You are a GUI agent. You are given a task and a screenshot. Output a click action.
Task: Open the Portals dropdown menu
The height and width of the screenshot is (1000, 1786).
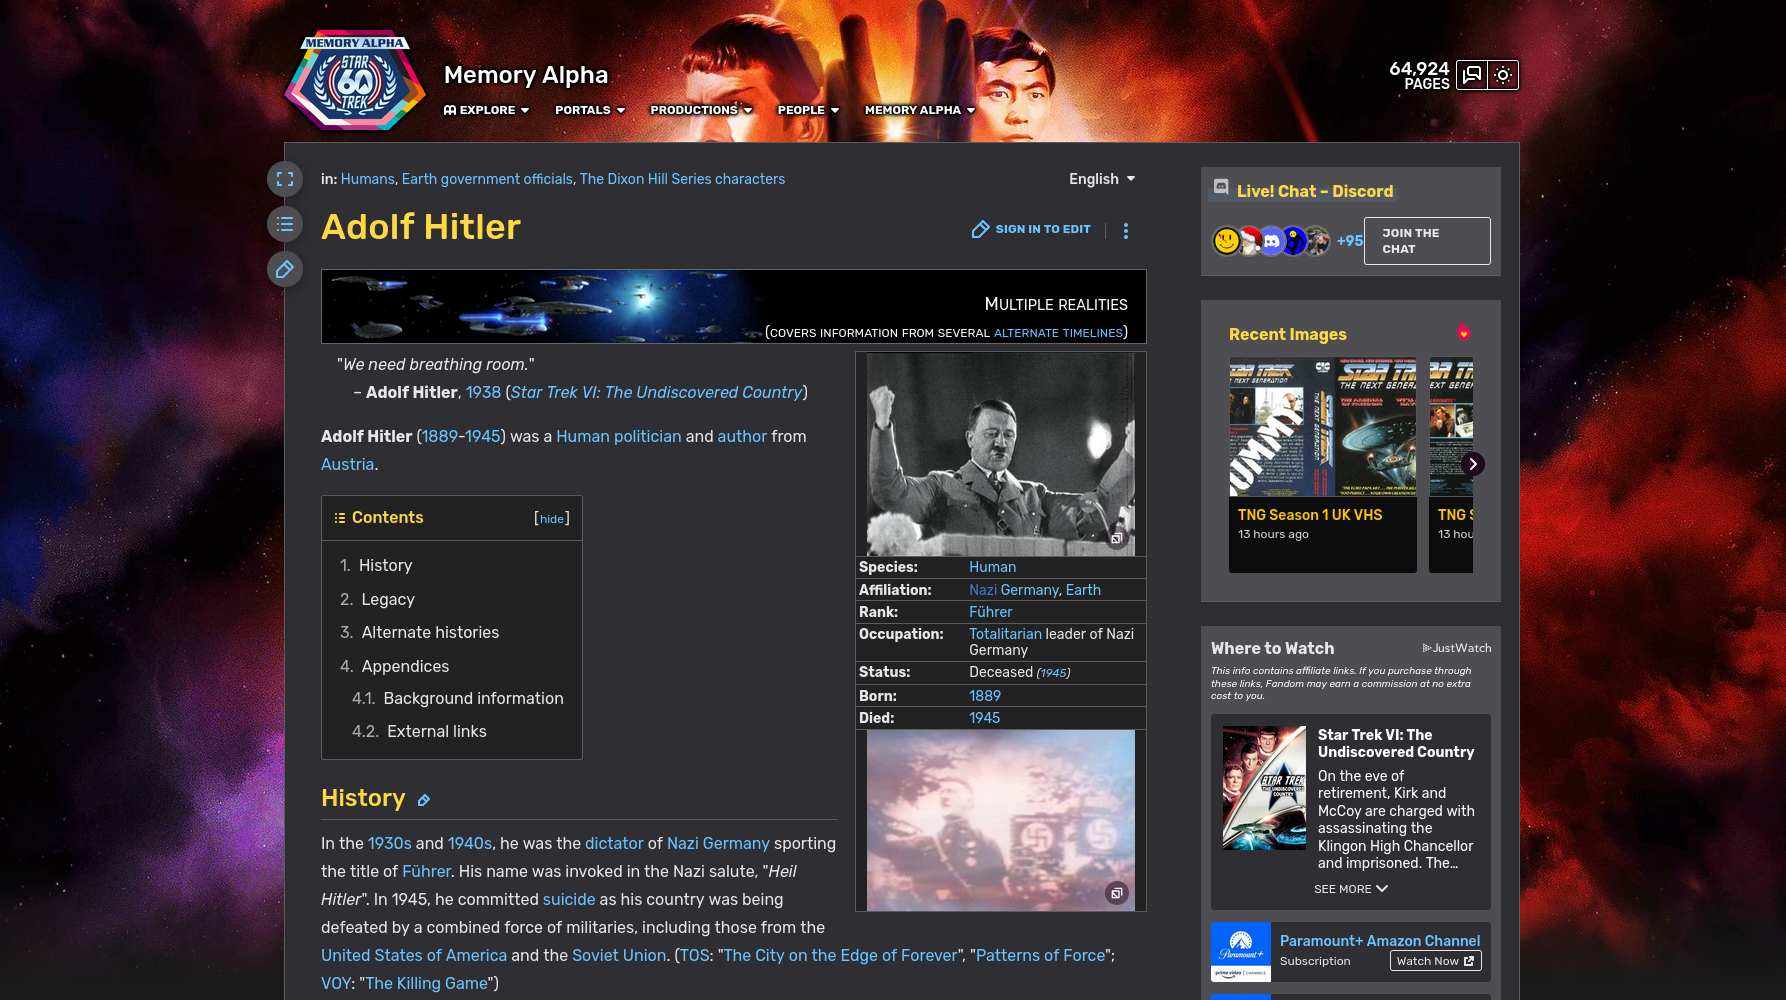tap(590, 110)
